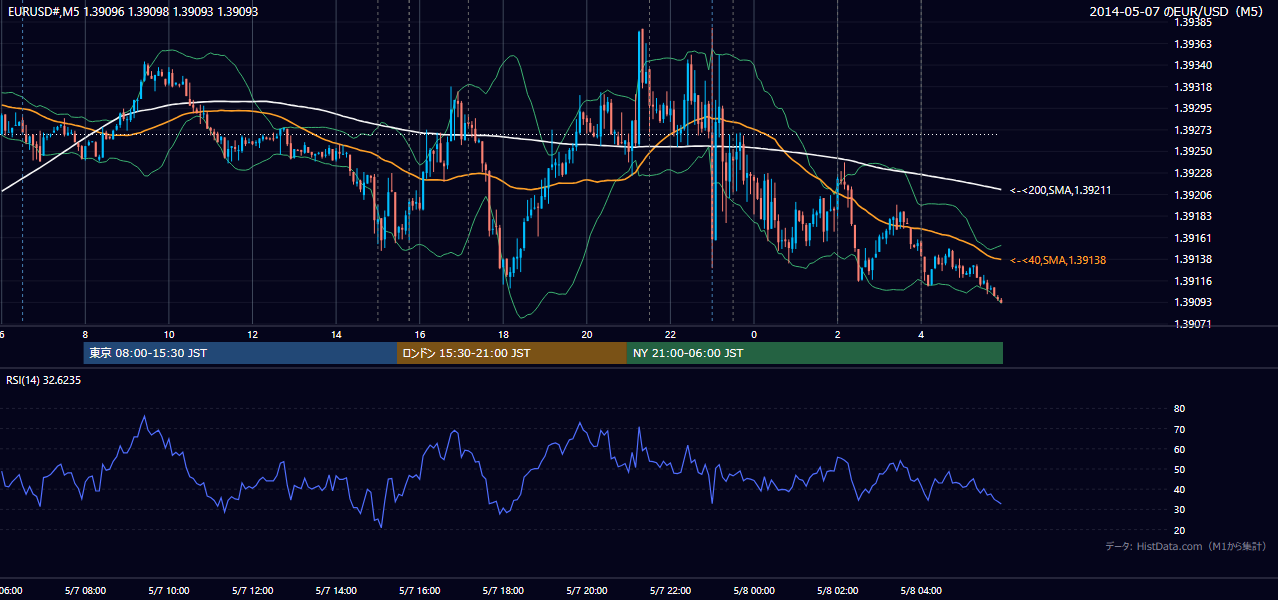Click the 5/8 00:00 time label

pos(755,591)
